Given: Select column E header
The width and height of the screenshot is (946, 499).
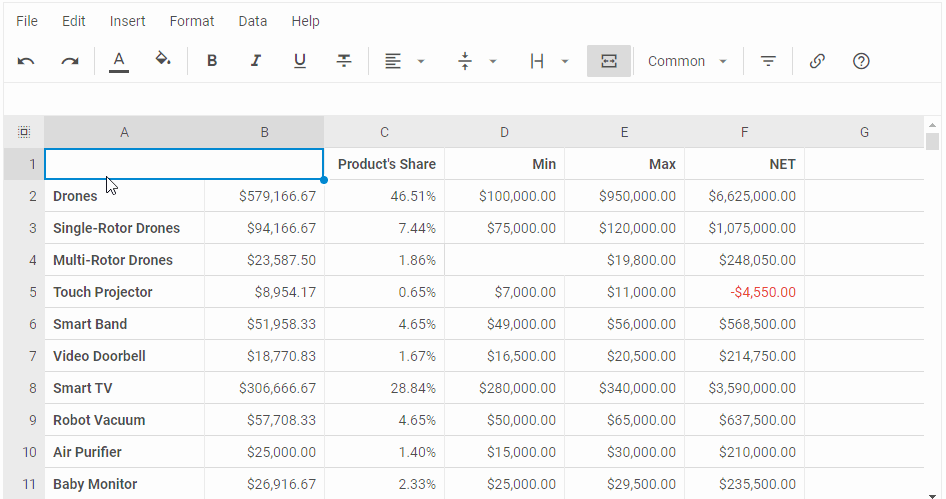Looking at the screenshot, I should (x=624, y=132).
